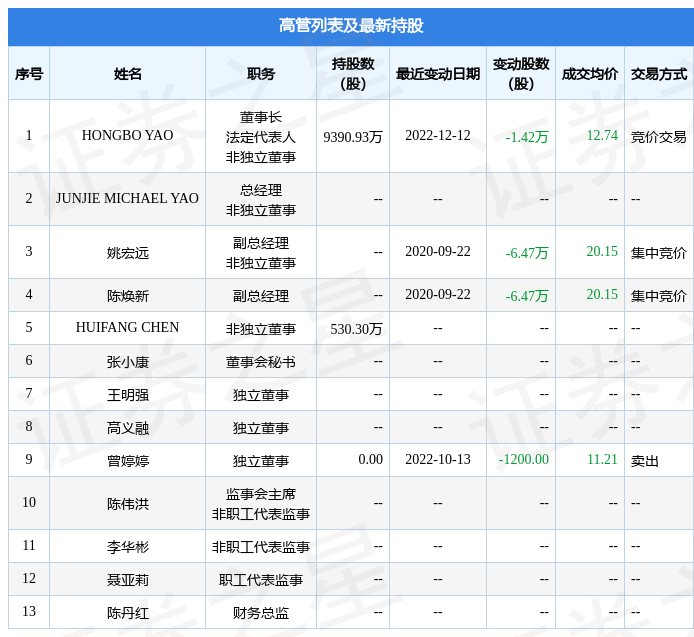The height and width of the screenshot is (637, 694).
Task: Select the 交易方式 column header
Action: point(659,74)
